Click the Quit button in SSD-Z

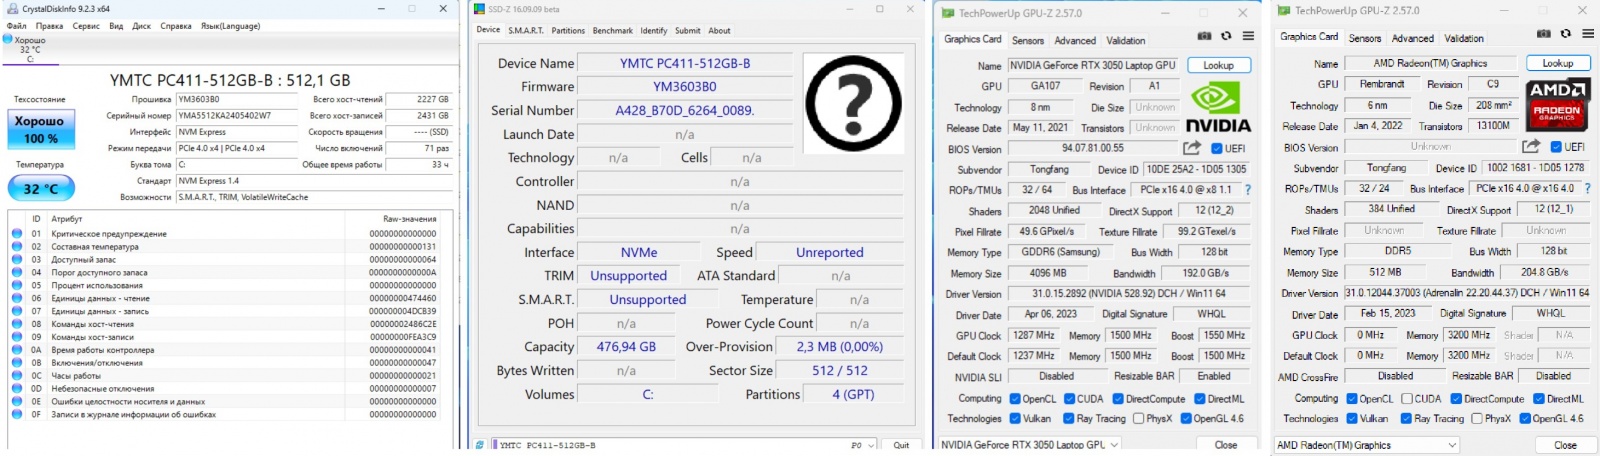(902, 445)
